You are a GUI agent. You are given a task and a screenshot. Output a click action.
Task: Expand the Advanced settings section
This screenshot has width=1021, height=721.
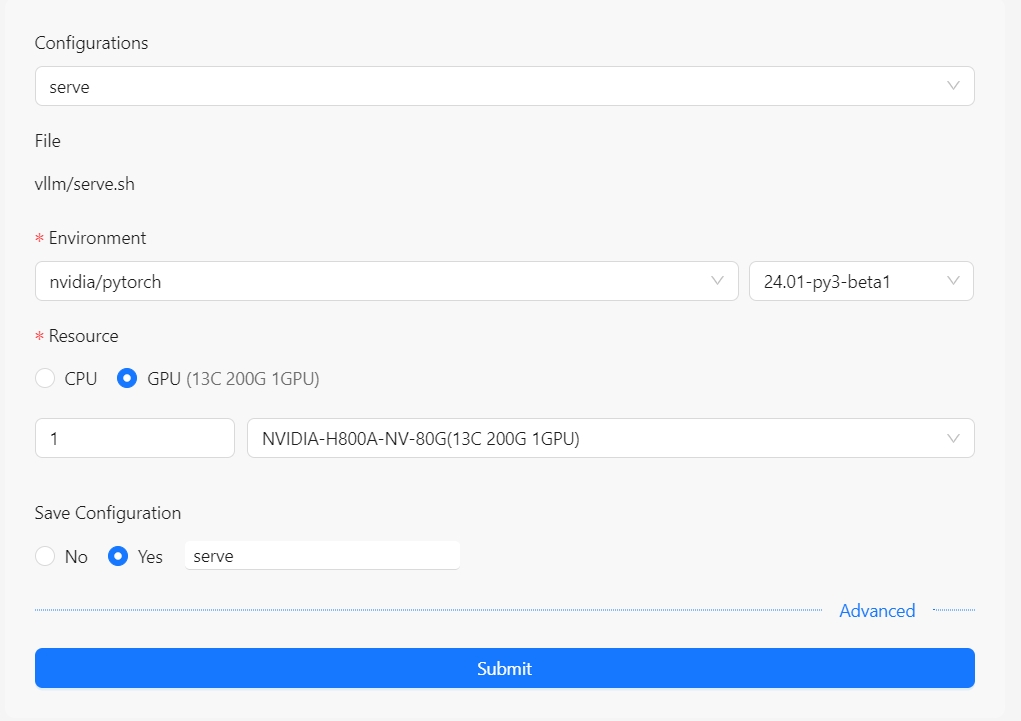(x=877, y=611)
